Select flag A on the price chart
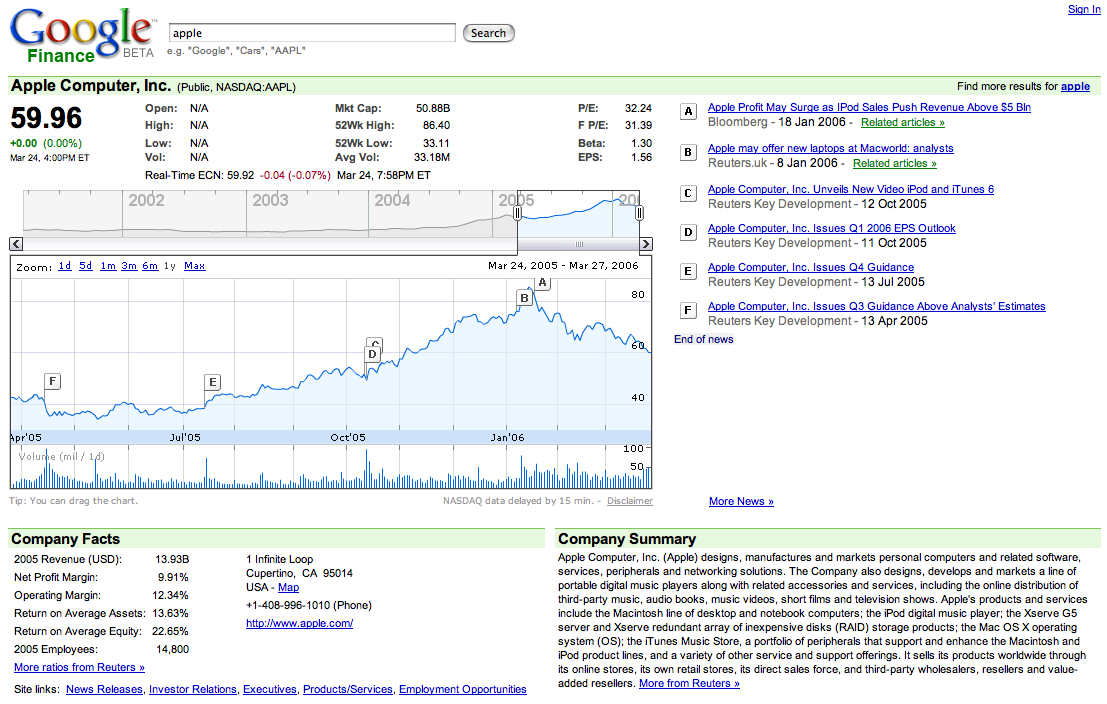 coord(542,283)
